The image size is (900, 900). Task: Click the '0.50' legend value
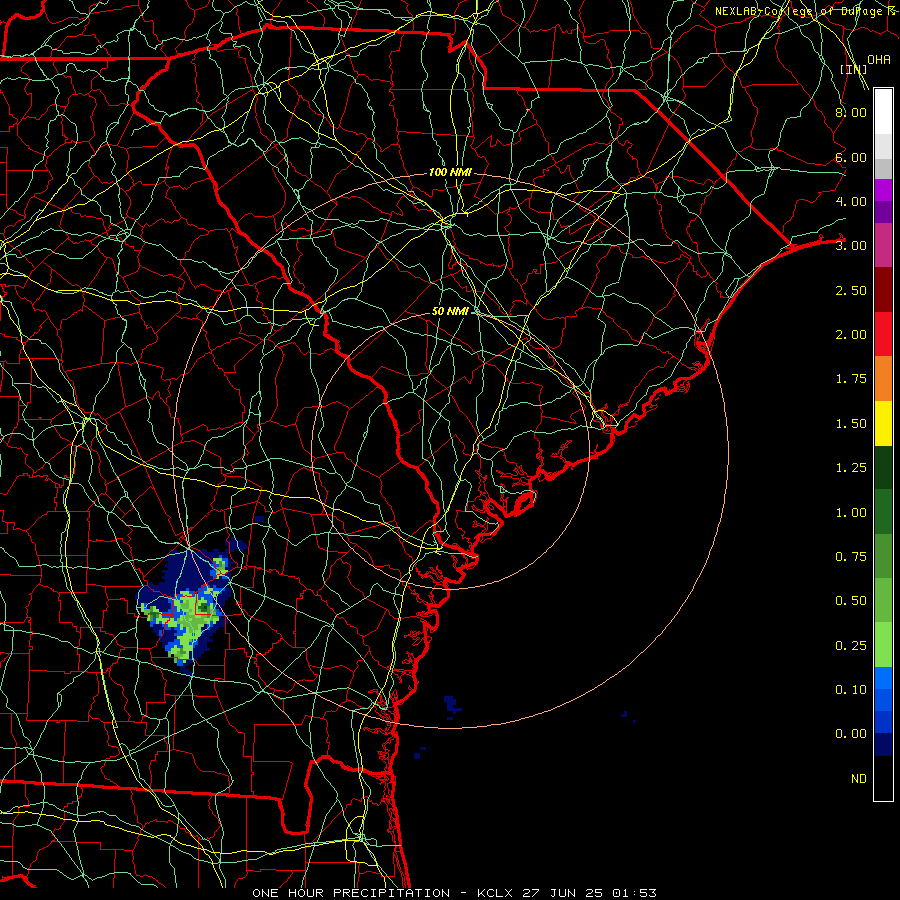851,600
